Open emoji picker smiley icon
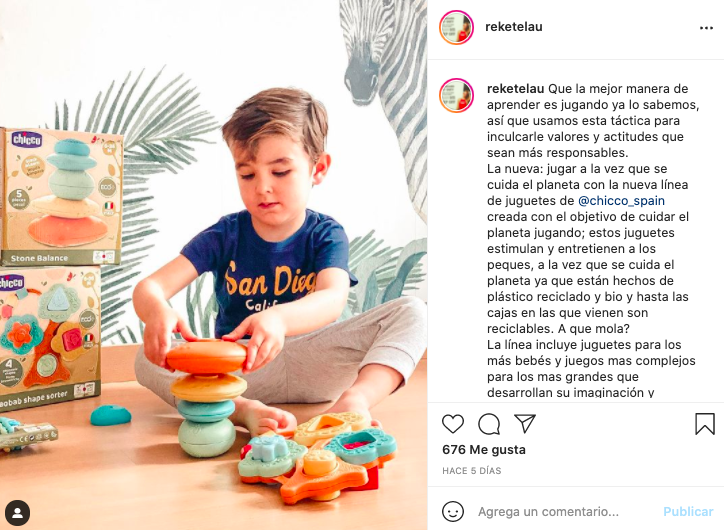Viewport: 724px width, 530px height. [x=452, y=512]
